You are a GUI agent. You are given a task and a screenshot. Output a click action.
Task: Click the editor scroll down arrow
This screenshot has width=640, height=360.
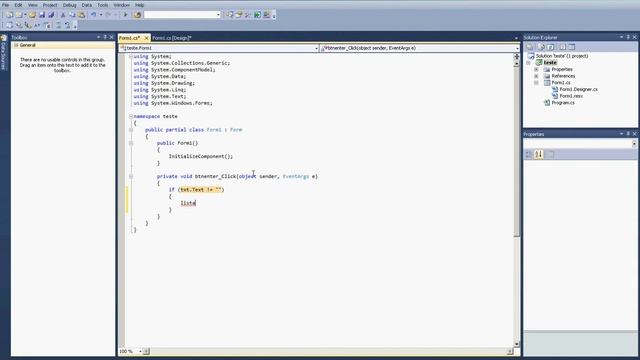[517, 344]
